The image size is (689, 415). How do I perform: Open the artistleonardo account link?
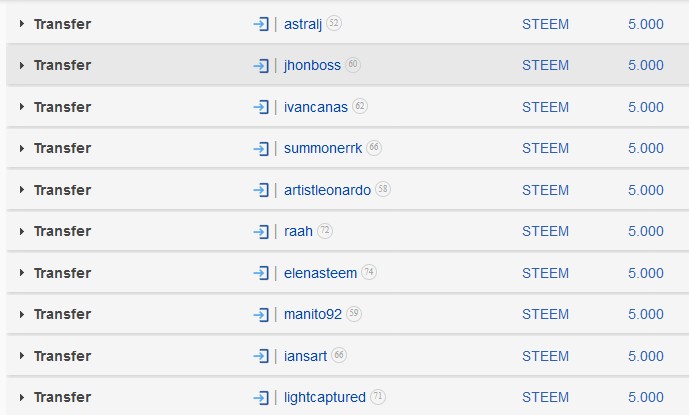[327, 190]
